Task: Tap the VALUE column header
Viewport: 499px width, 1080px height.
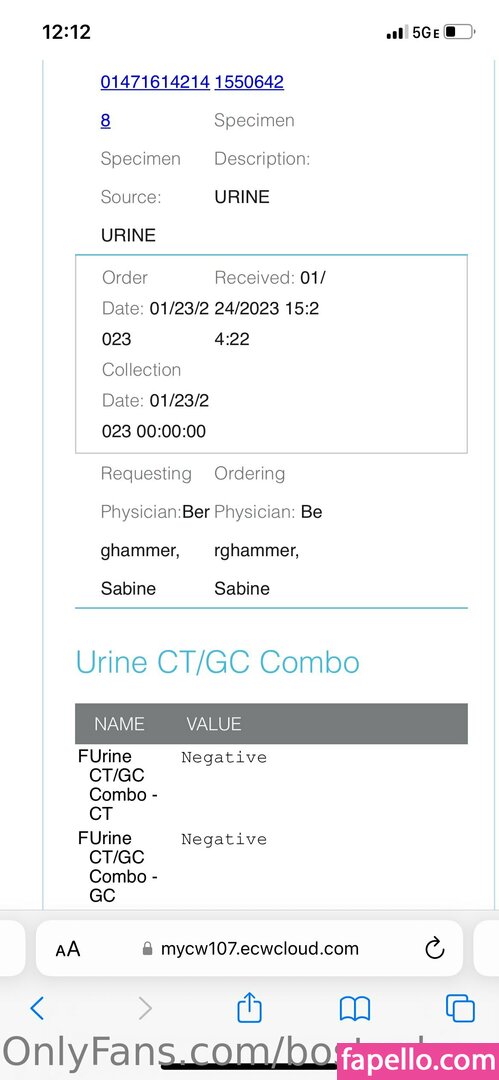Action: [214, 724]
